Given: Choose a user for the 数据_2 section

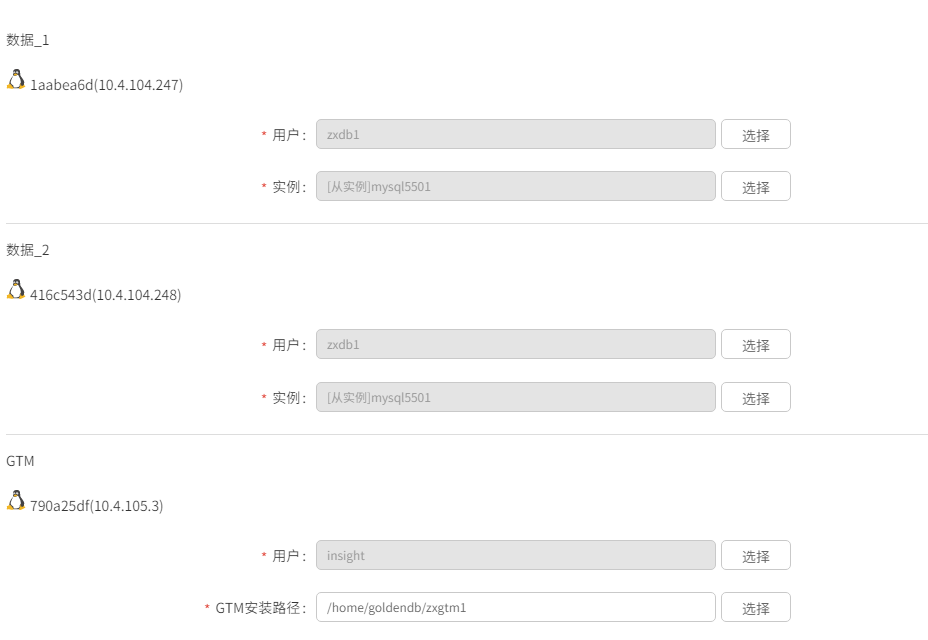Looking at the screenshot, I should [756, 345].
